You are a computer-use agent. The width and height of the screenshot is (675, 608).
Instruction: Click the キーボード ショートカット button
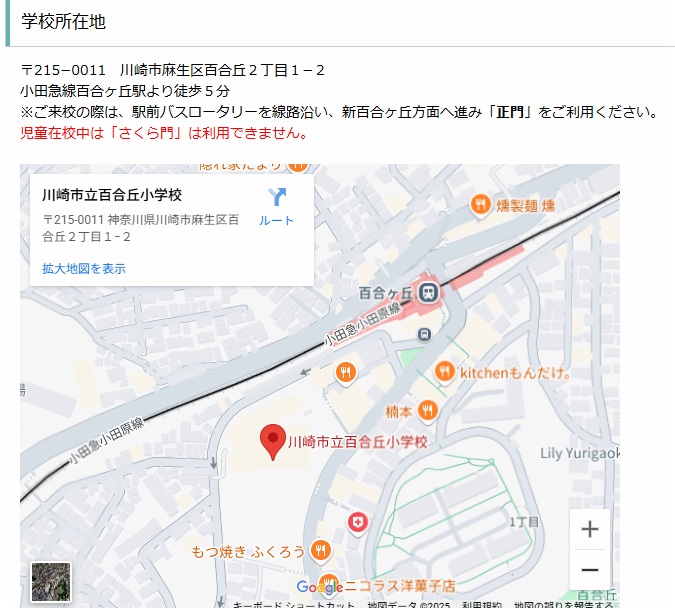(x=293, y=604)
